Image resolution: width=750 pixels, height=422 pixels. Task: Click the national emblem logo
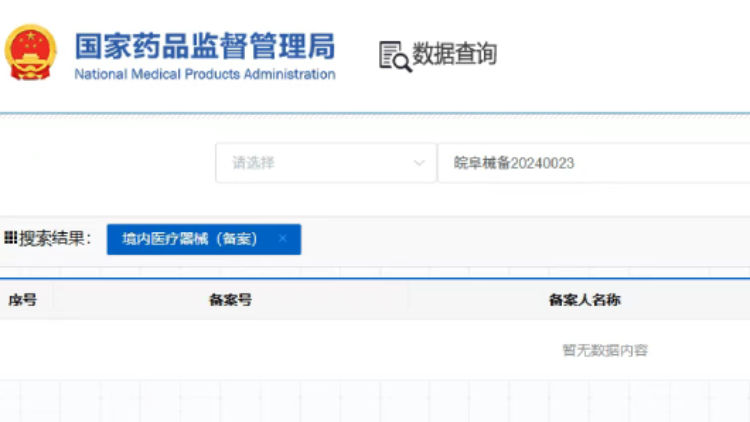click(31, 53)
